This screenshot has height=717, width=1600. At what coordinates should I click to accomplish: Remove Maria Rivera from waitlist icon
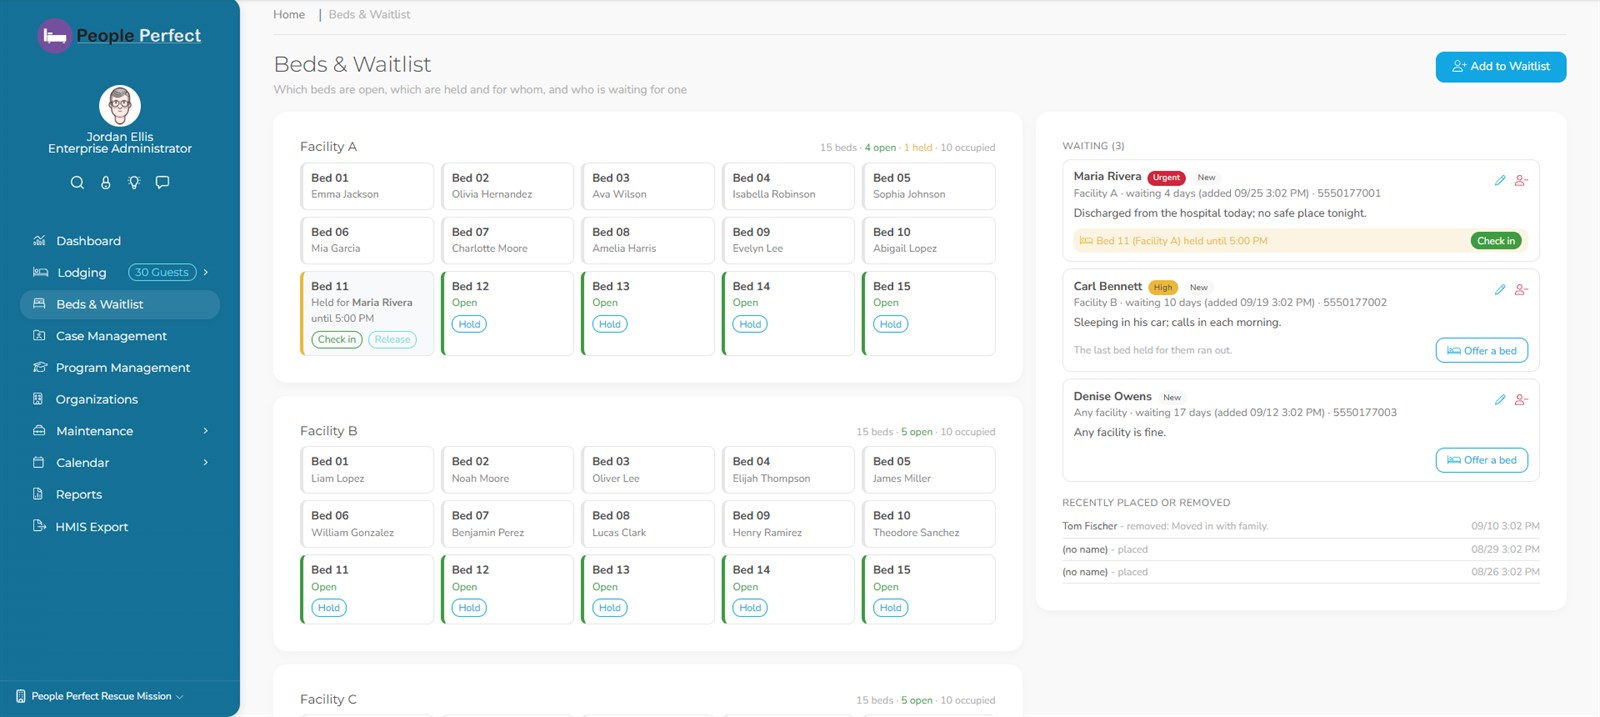(x=1521, y=181)
